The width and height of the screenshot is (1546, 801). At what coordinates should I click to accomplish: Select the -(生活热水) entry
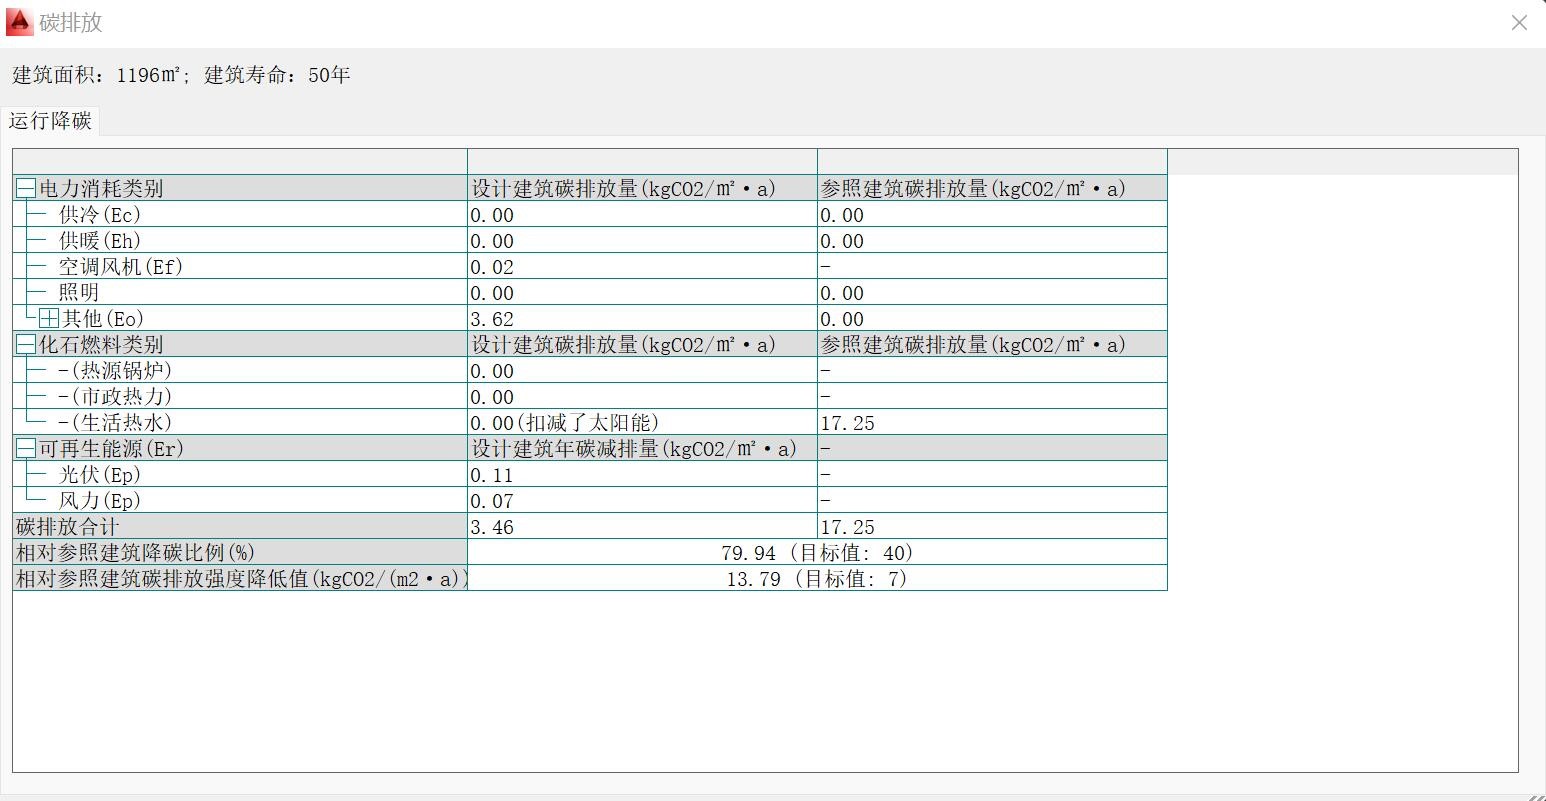(115, 423)
